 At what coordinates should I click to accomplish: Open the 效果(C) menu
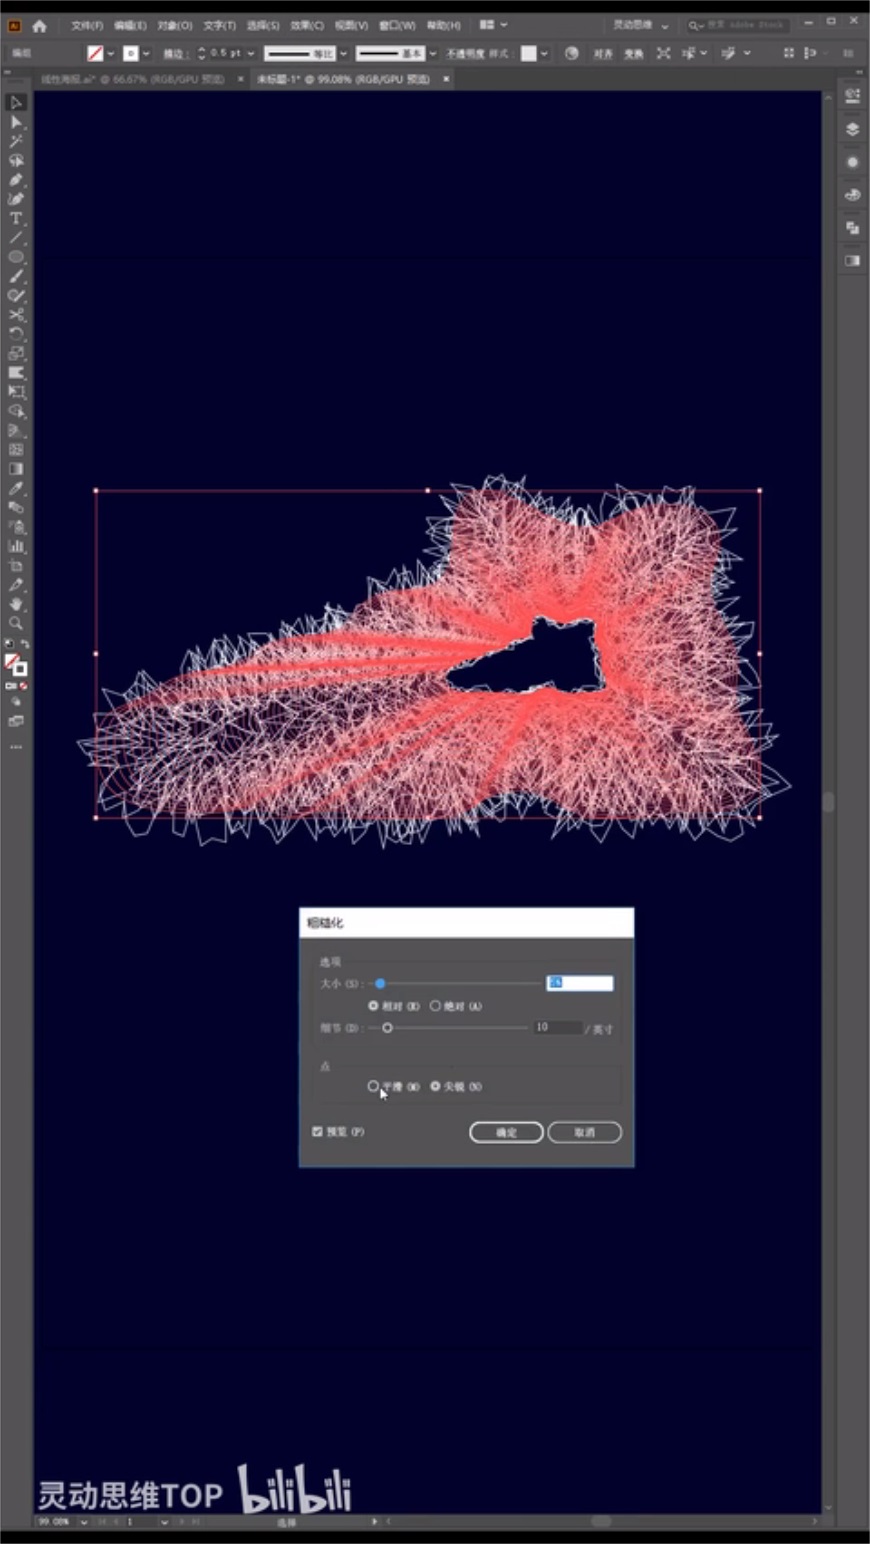click(307, 25)
